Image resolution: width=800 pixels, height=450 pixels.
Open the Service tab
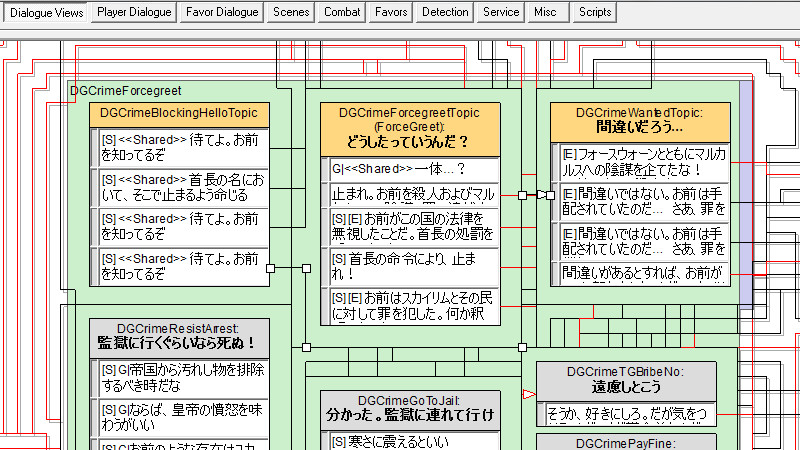[501, 12]
